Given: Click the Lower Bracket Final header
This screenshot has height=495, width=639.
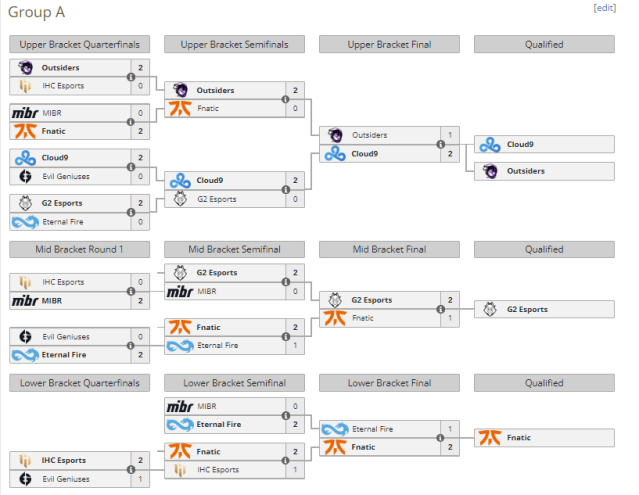Looking at the screenshot, I should [x=389, y=383].
